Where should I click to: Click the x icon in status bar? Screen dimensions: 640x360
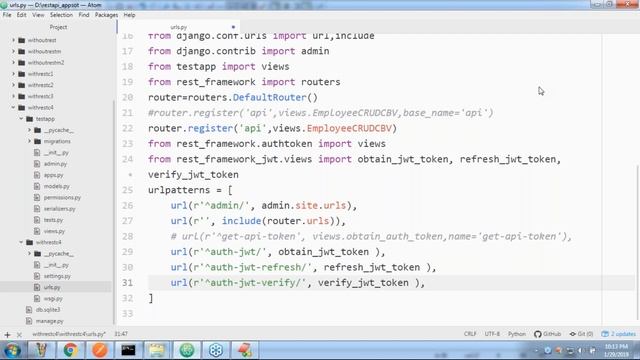19,334
